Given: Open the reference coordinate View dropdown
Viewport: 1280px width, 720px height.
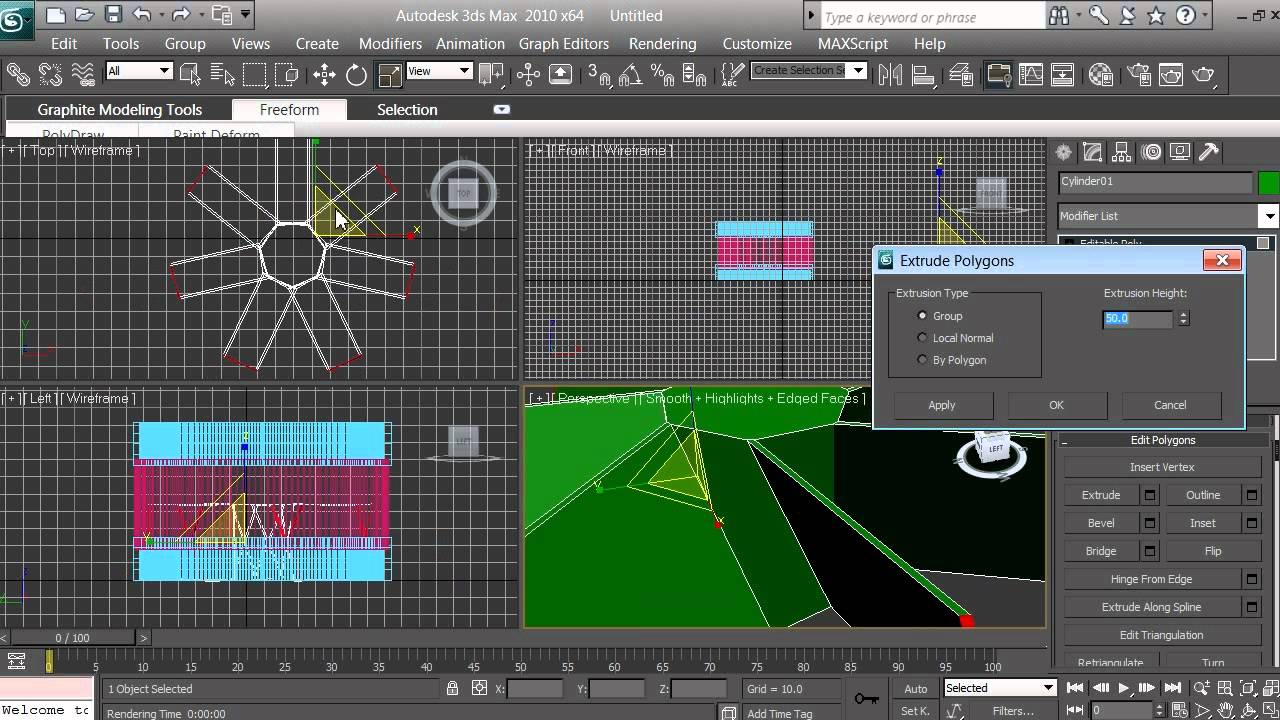Looking at the screenshot, I should pos(439,71).
